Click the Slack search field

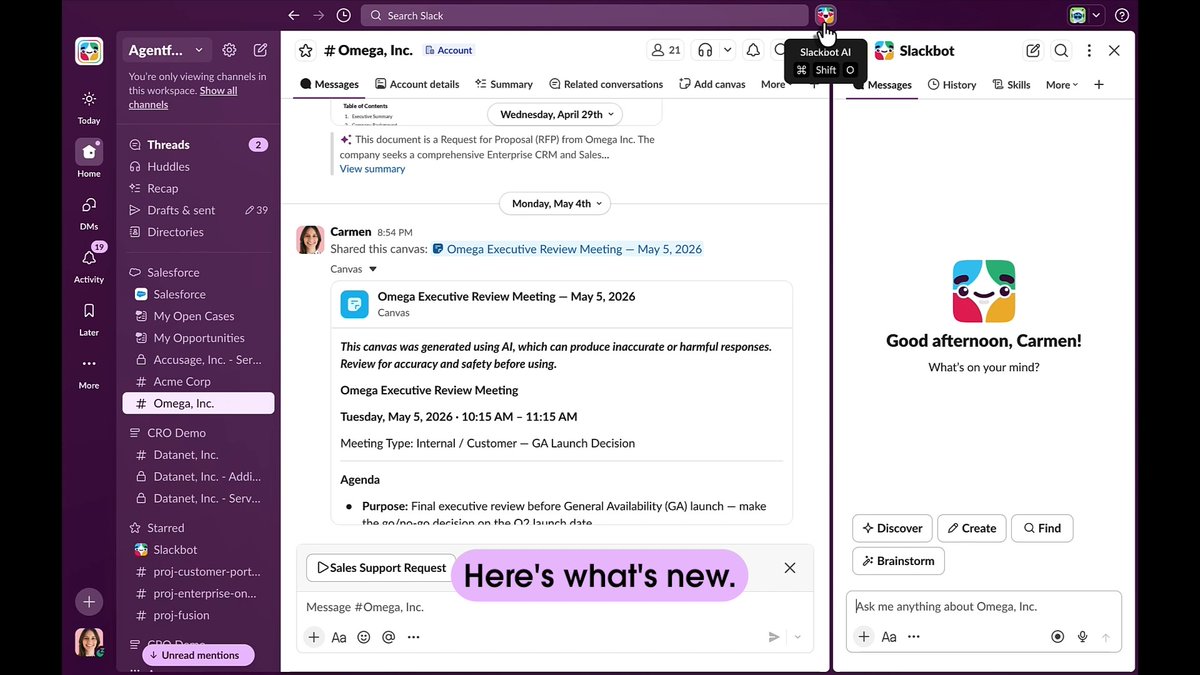(584, 15)
